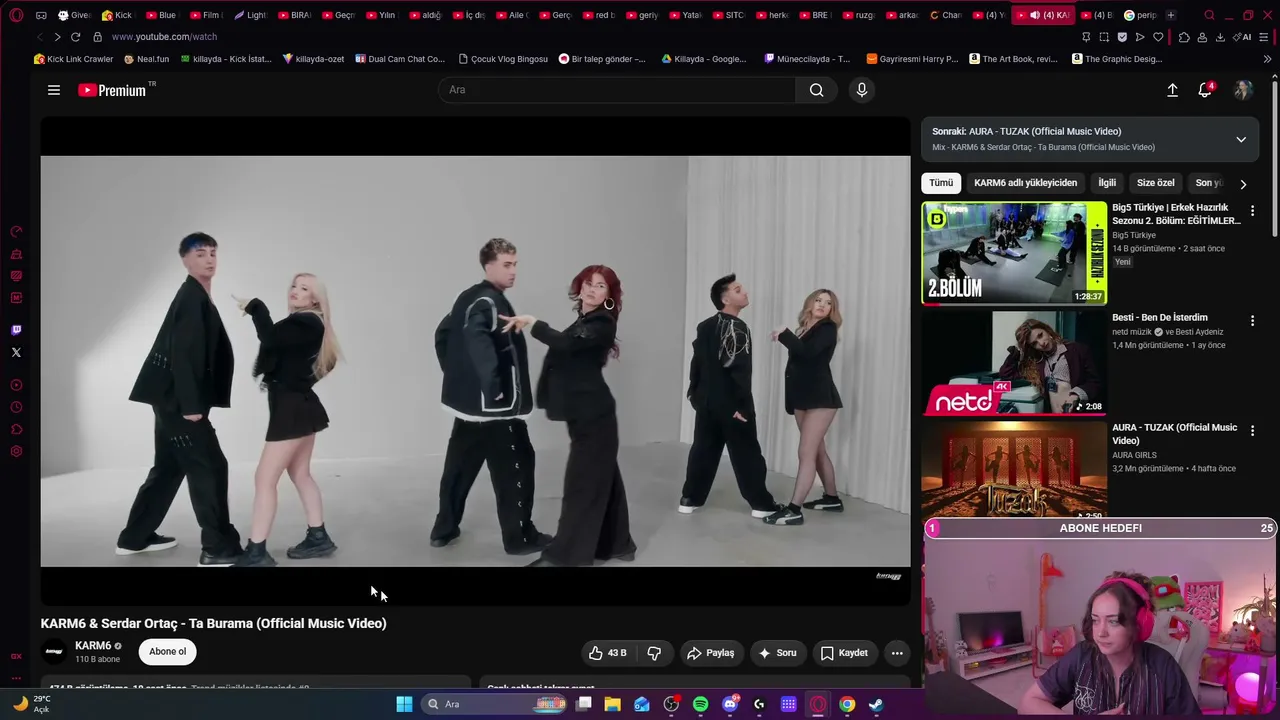Click the YouTube search input field
1280x720 pixels.
click(617, 90)
